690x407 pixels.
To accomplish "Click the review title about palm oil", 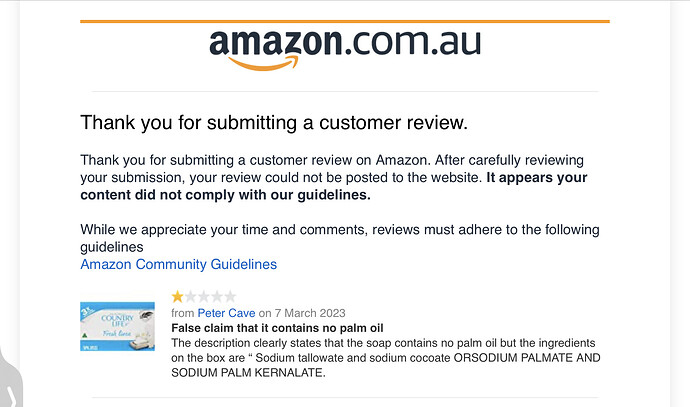I will 277,328.
